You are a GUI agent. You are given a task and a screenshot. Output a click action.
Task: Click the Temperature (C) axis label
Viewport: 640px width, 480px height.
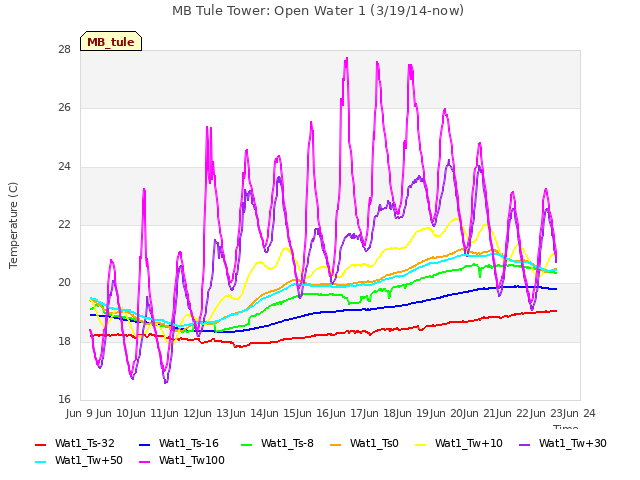[13, 225]
